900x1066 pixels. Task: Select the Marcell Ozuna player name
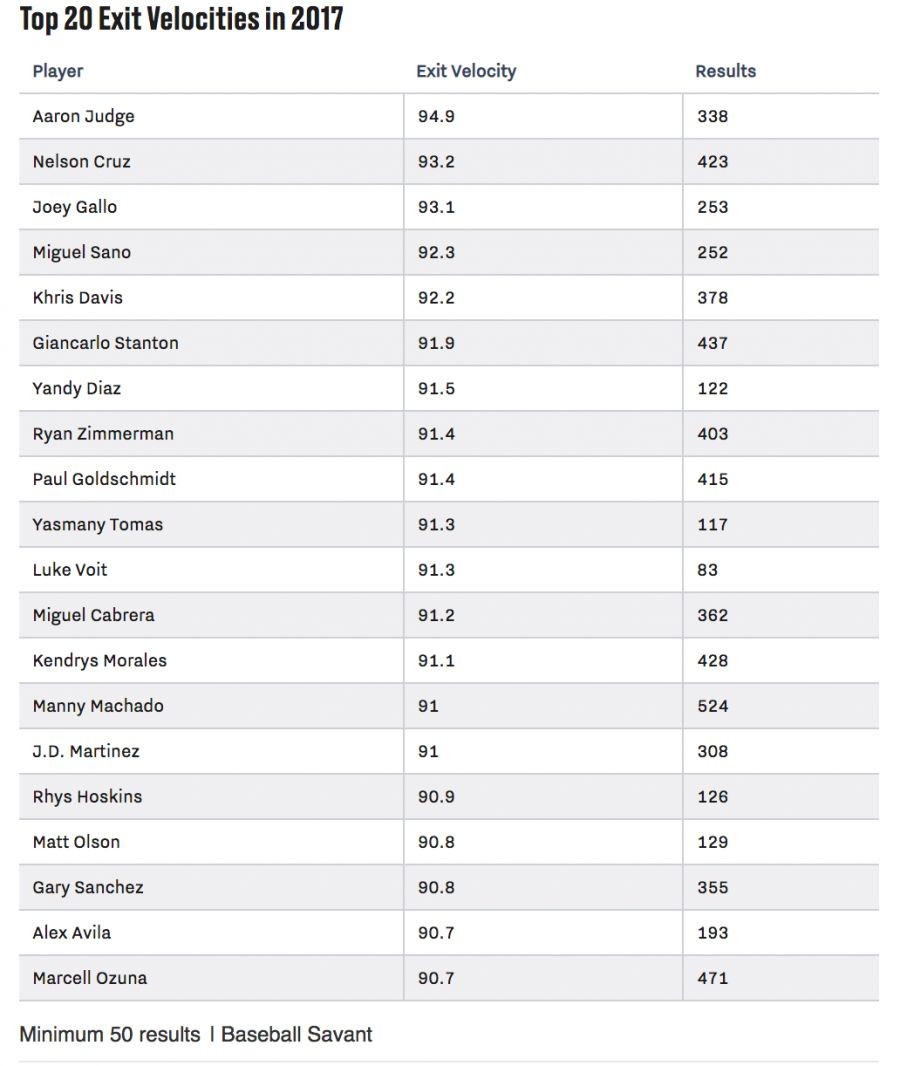(89, 978)
